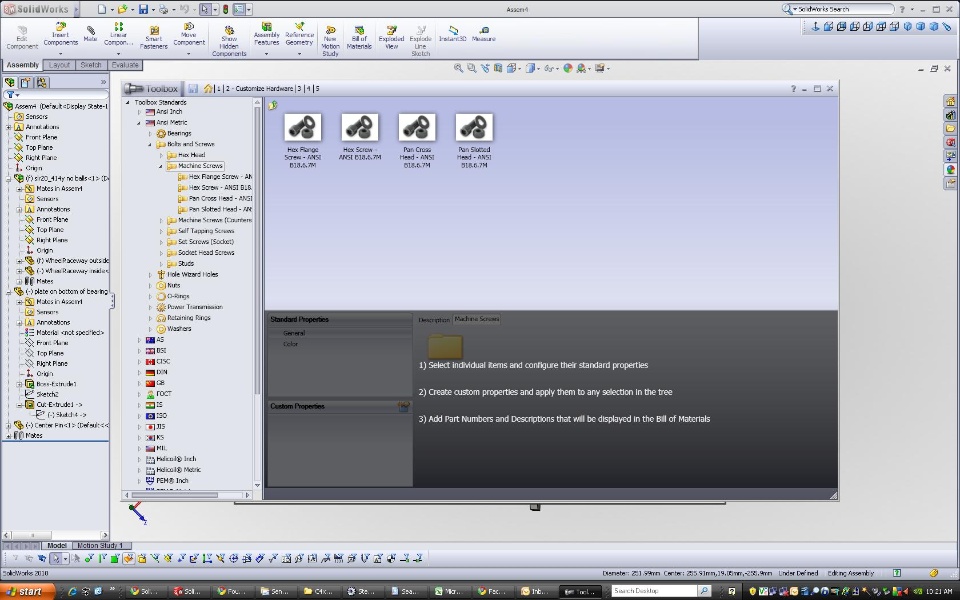Select the Hex Flange Screw thumbnail
The image size is (960, 600).
pos(302,127)
